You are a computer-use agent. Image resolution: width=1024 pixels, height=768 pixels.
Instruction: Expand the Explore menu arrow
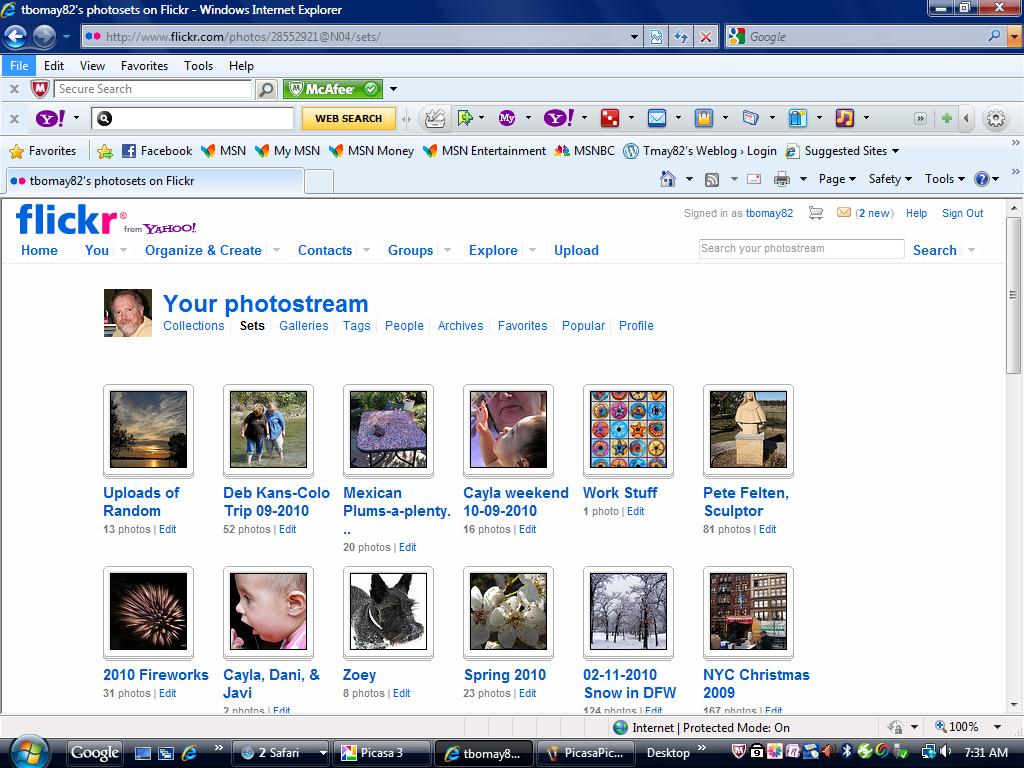[x=532, y=250]
